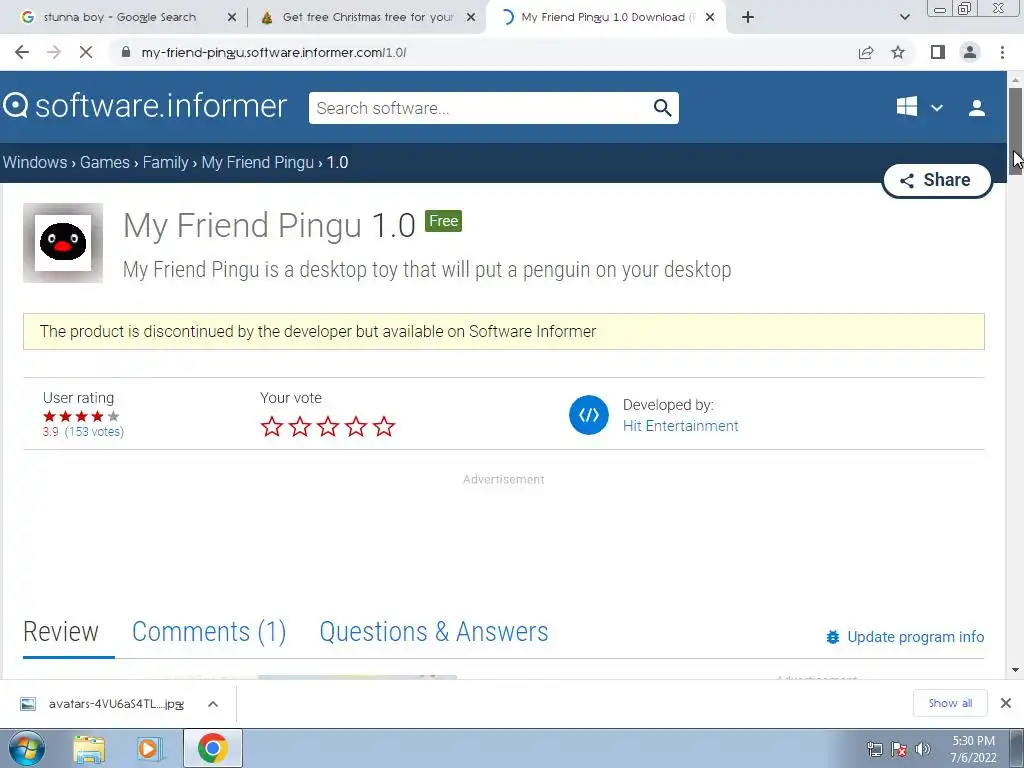1024x768 pixels.
Task: Click the Windows breadcrumb link
Action: tap(35, 162)
